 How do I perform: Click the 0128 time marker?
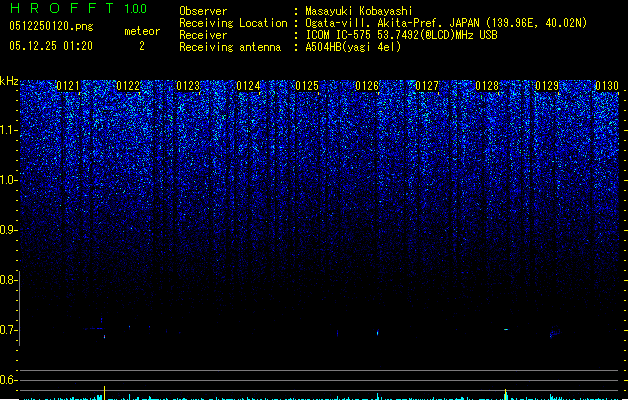click(x=487, y=86)
